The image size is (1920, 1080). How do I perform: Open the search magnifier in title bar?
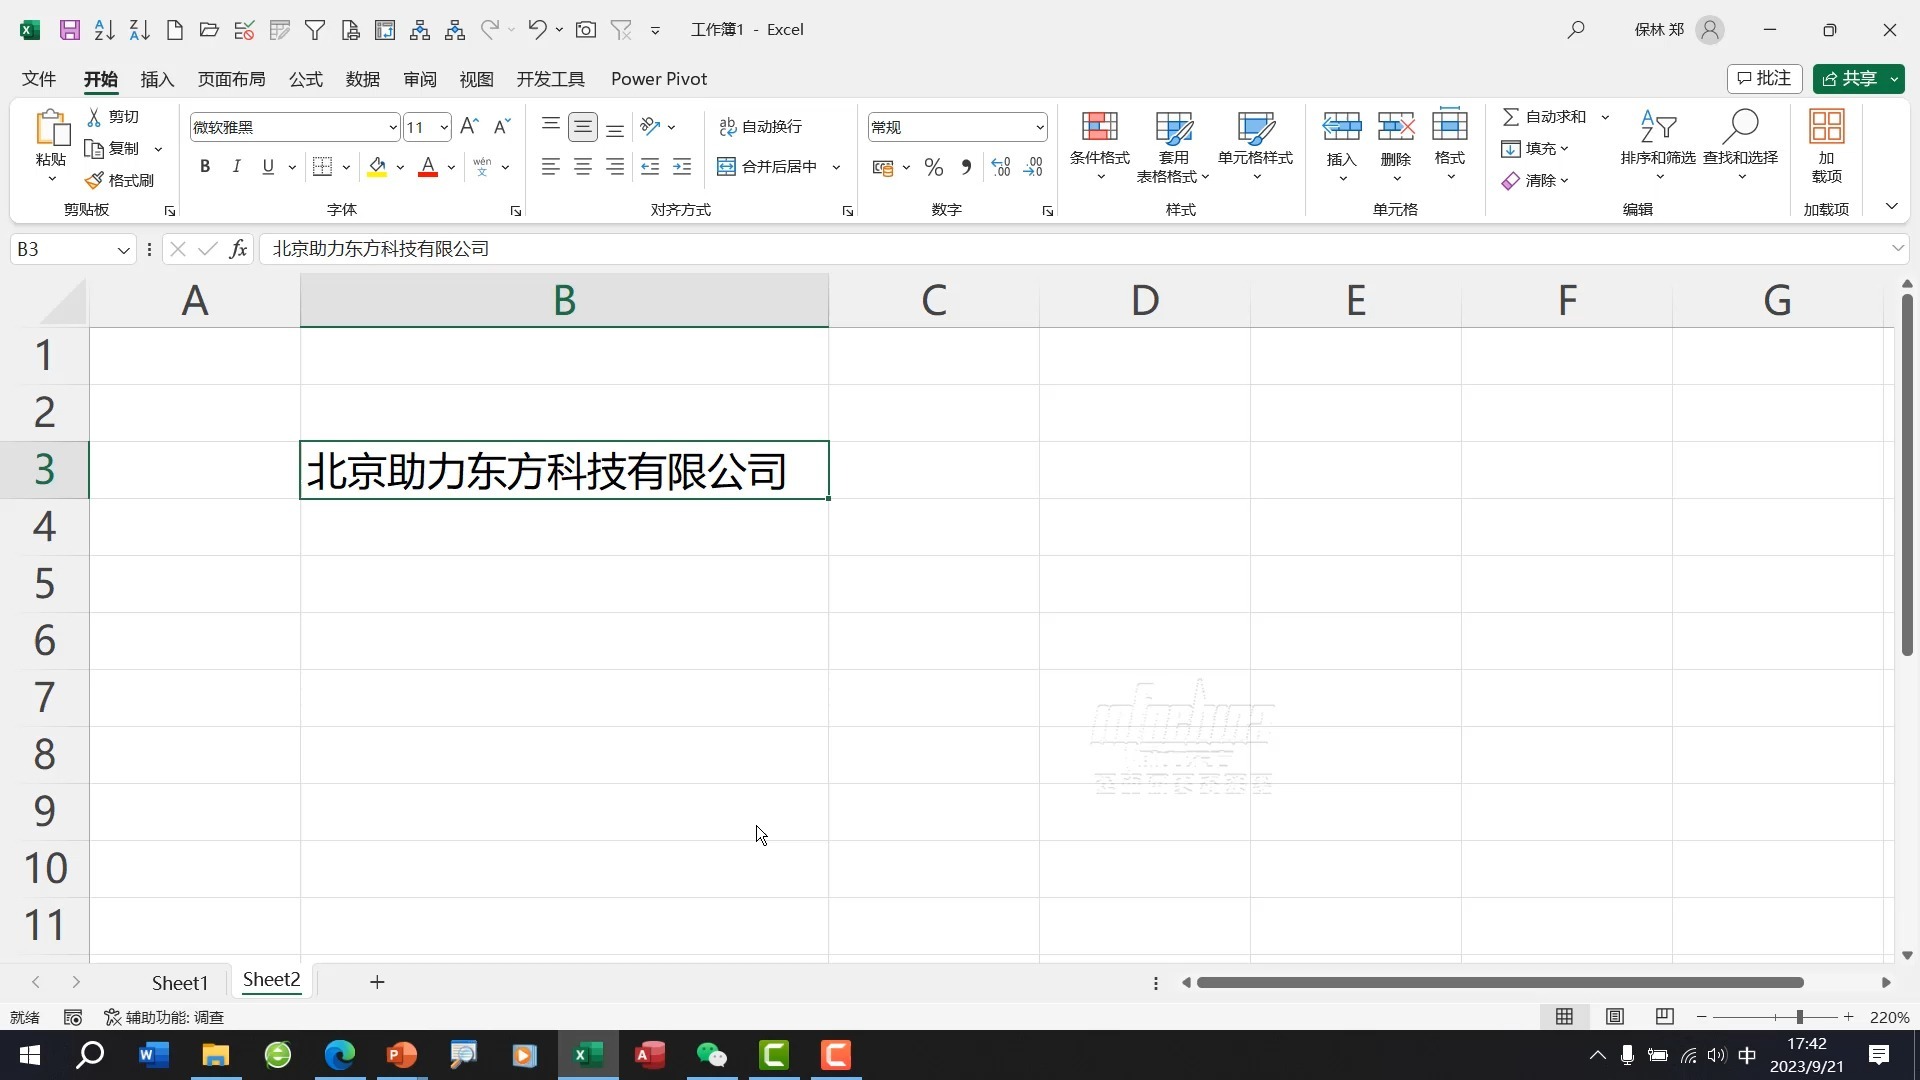1576,30
